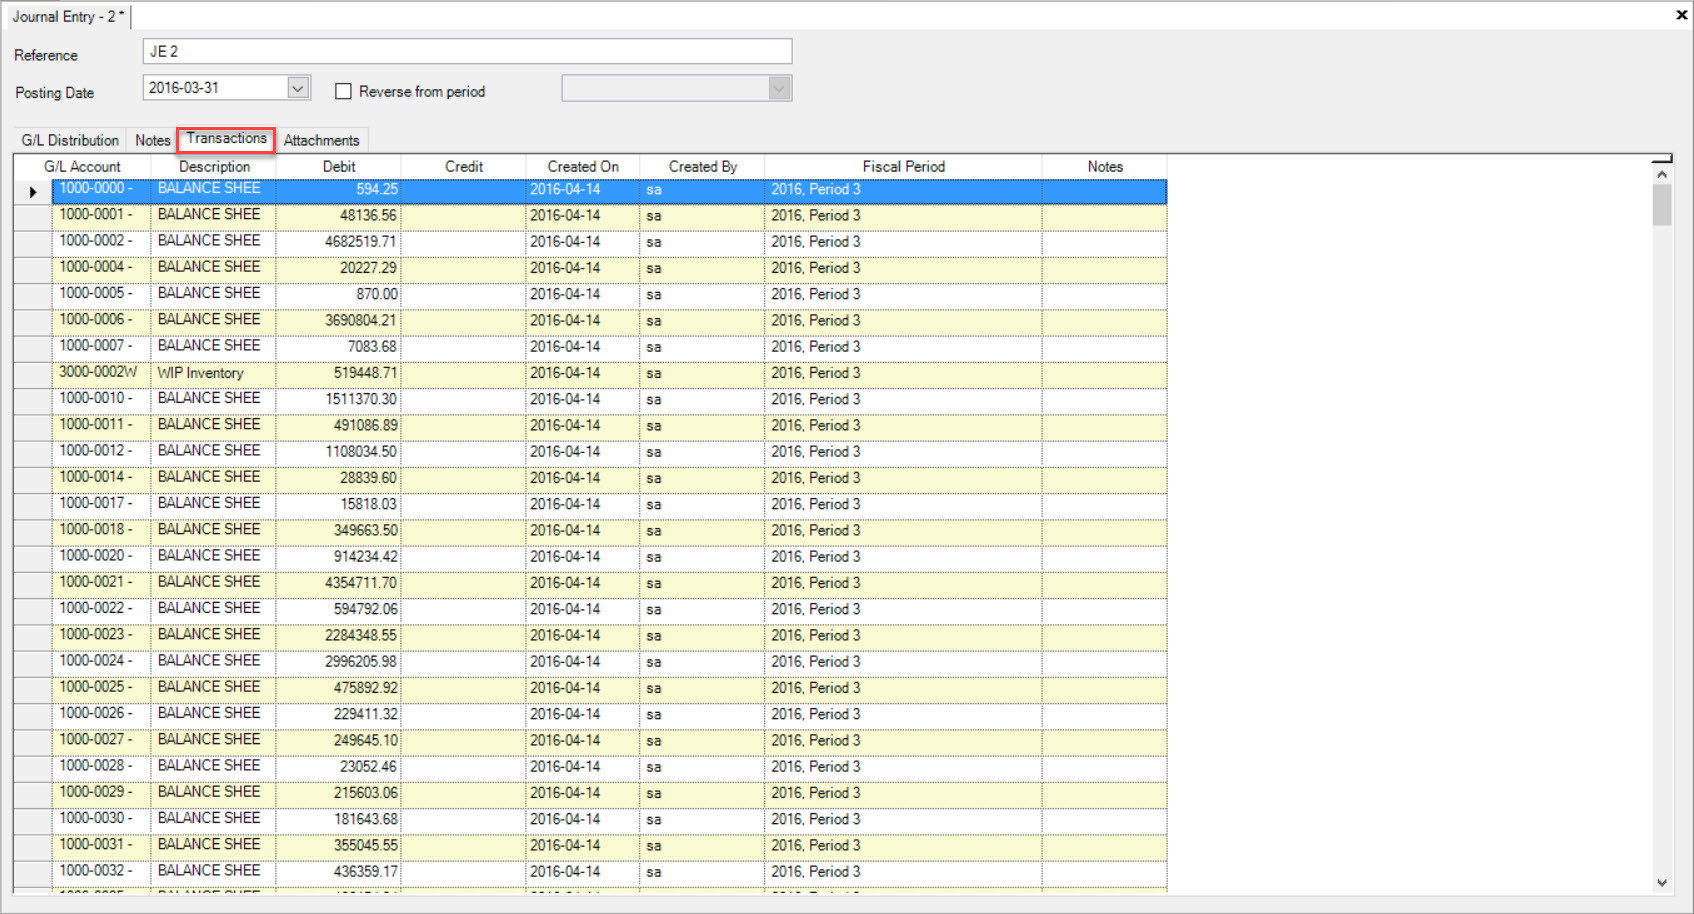
Task: Click the Notes column header in grid
Action: (1105, 167)
